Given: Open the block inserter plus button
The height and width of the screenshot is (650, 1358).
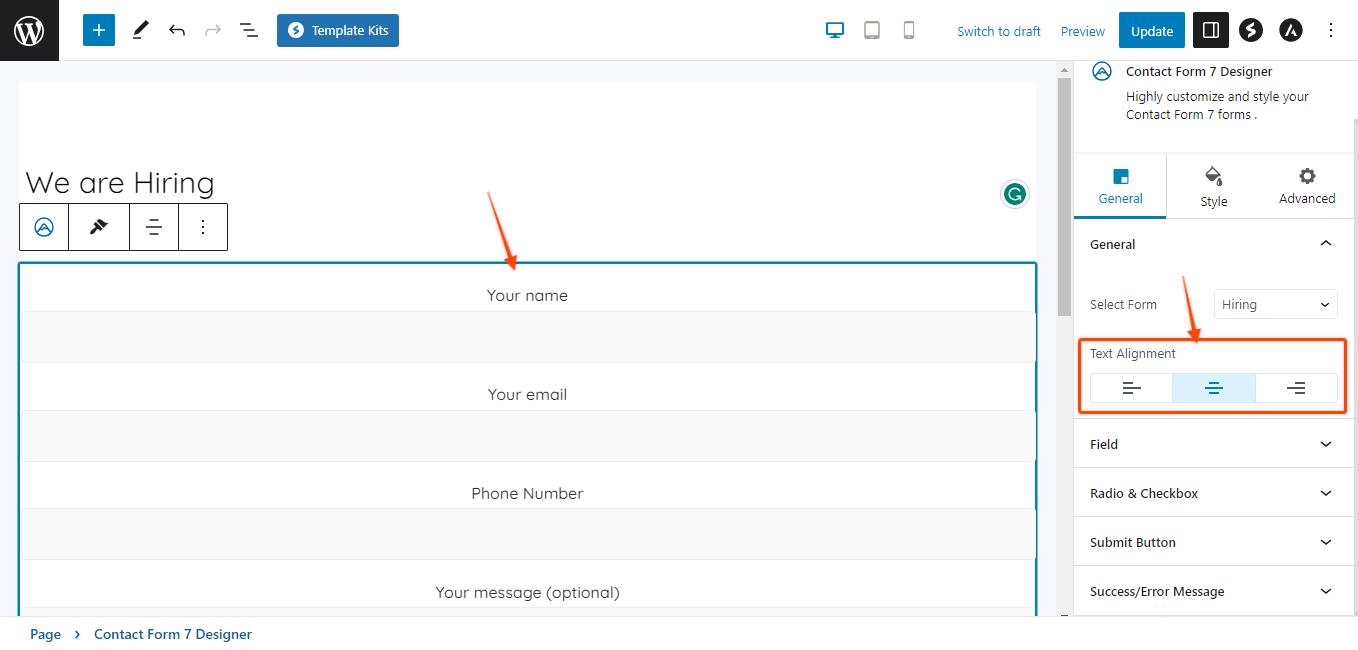Looking at the screenshot, I should coord(99,30).
